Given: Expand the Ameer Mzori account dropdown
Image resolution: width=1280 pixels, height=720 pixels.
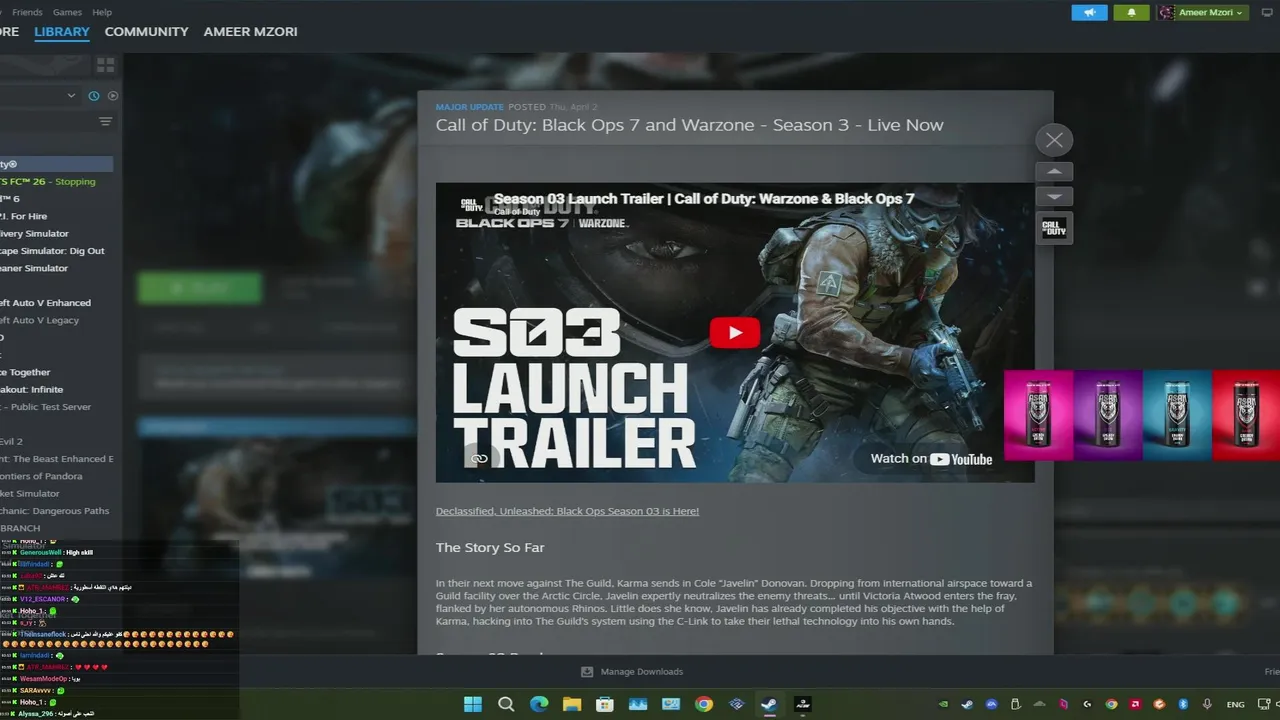Looking at the screenshot, I should click(x=1203, y=12).
